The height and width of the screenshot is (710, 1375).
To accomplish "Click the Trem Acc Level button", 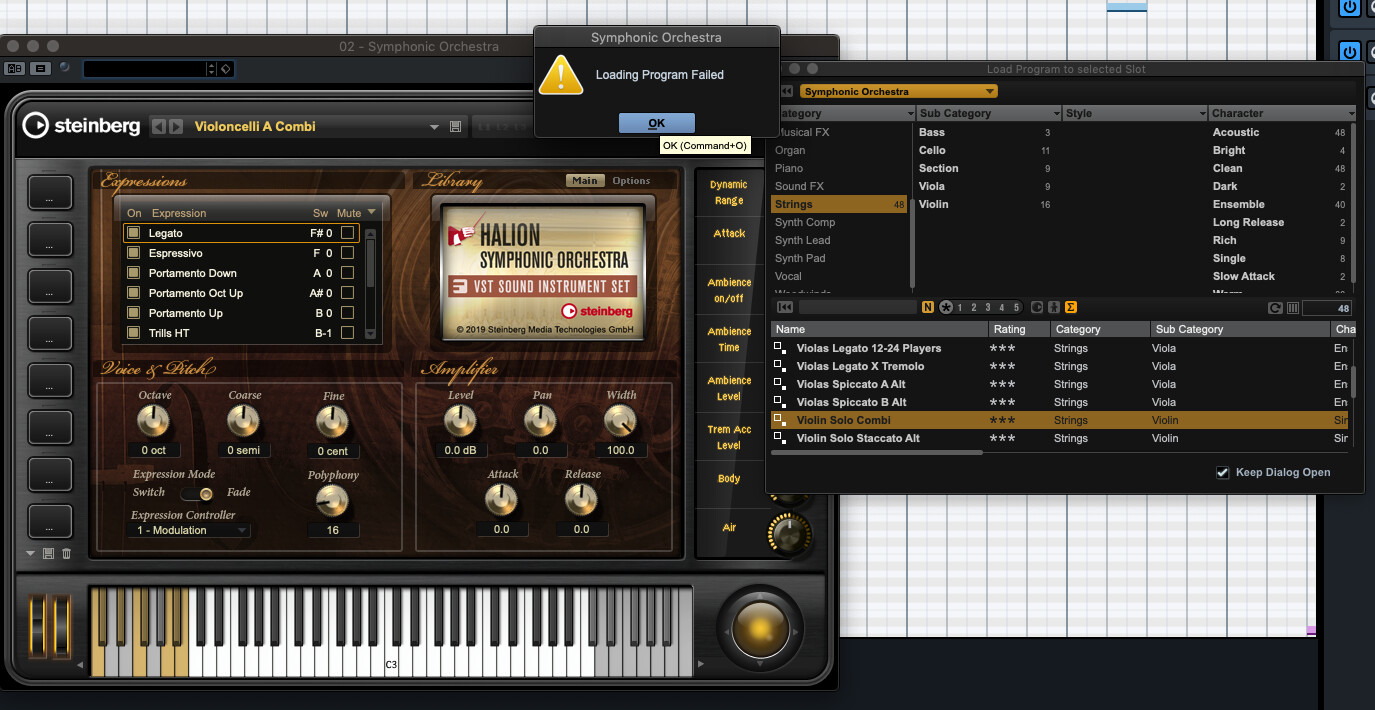I will (729, 437).
